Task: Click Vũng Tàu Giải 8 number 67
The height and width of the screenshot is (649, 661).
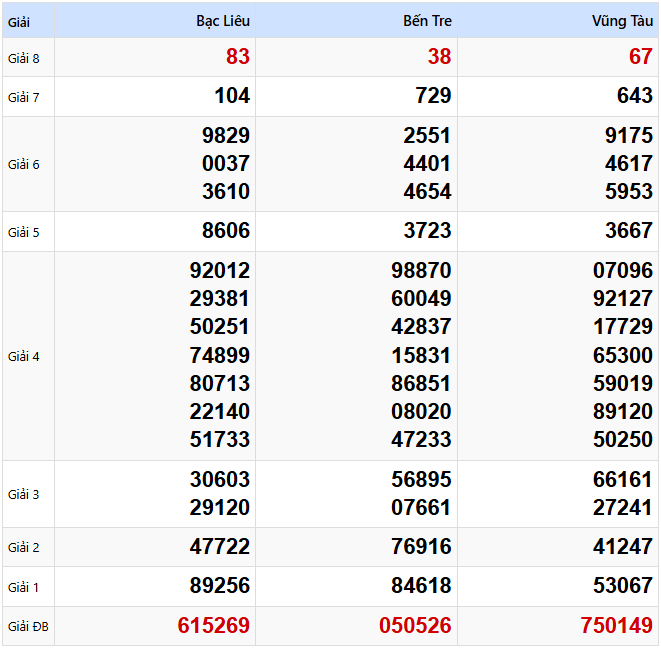Action: [x=640, y=57]
